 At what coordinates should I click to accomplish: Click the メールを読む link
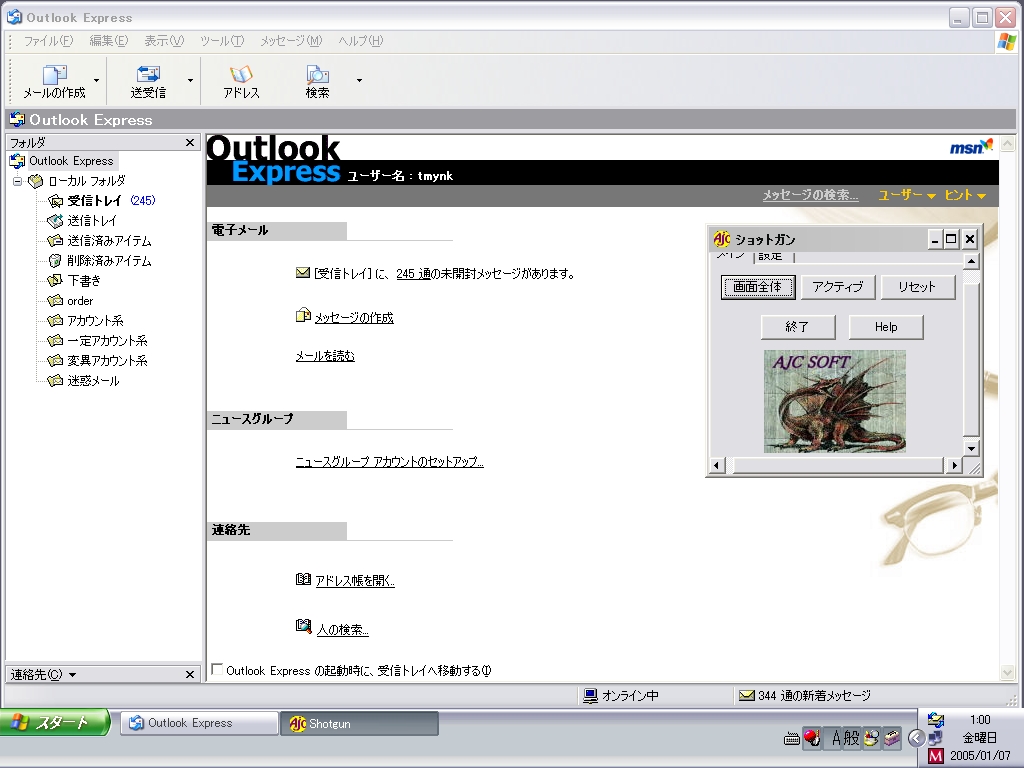coord(325,356)
